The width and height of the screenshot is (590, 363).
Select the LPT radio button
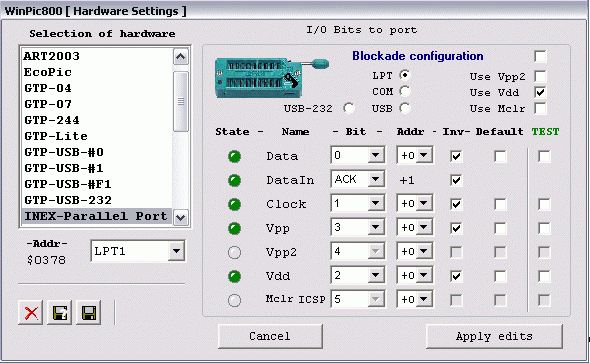pos(405,75)
